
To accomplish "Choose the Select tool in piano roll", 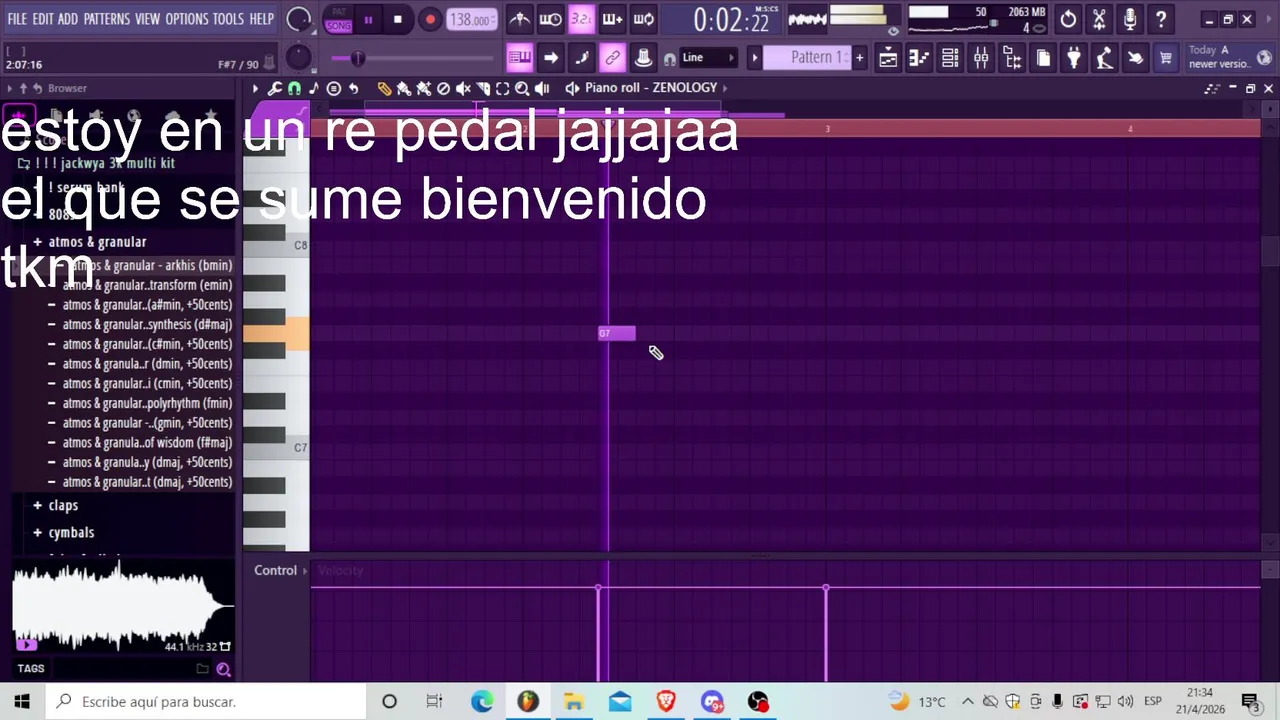I will (503, 88).
